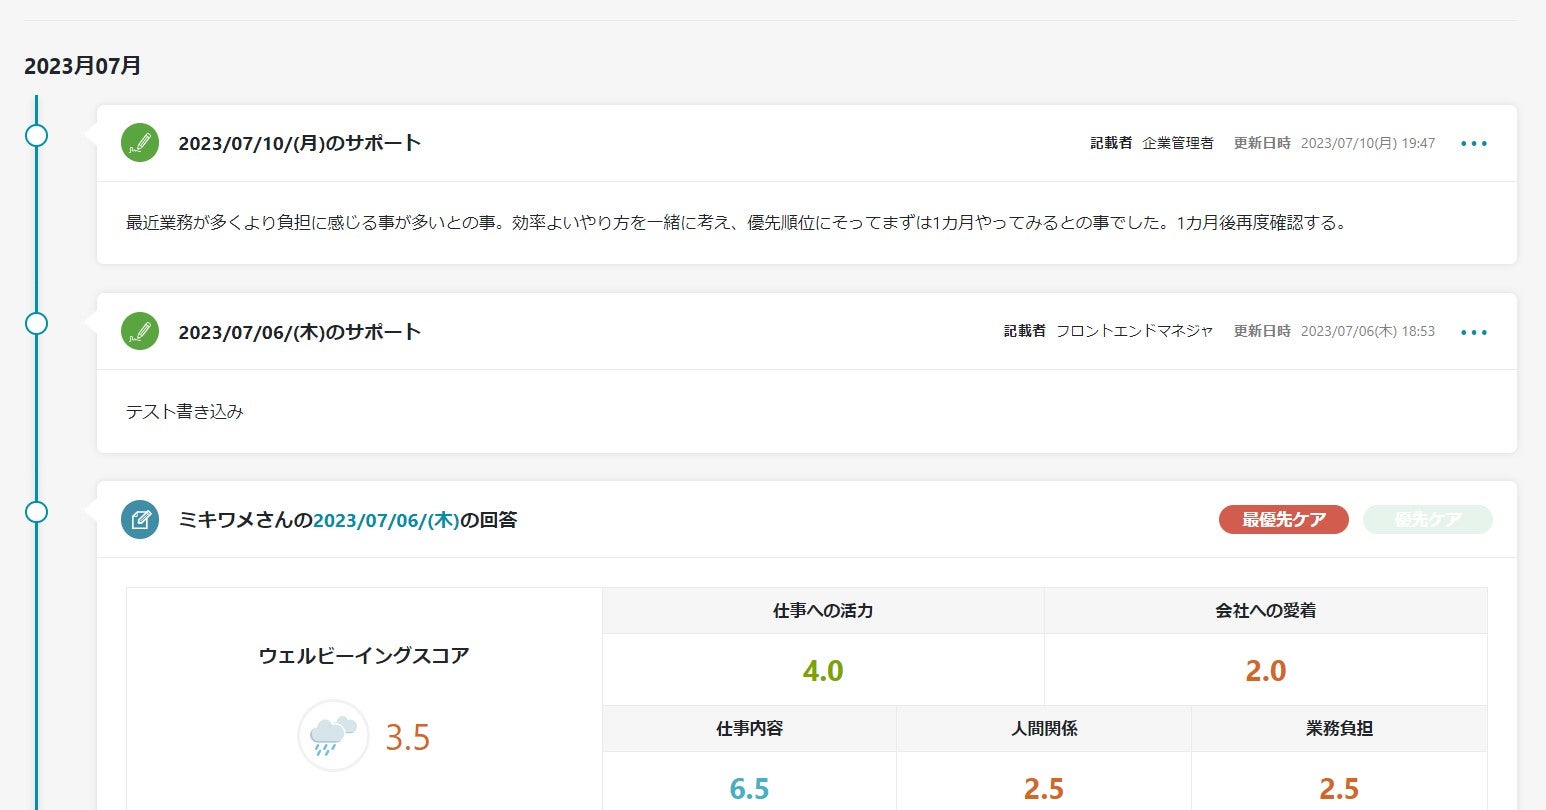Screen dimensions: 1546x810
Task: Toggle the 最優先ケア red tag
Action: point(1283,520)
